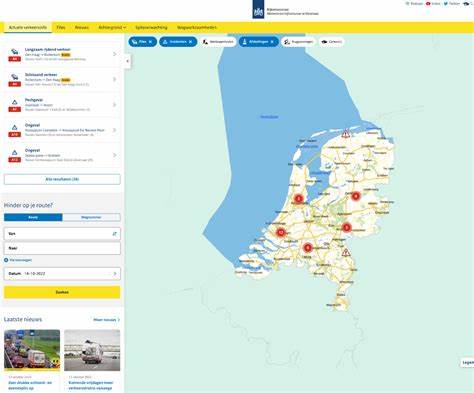Enable the Camera's map filter chip
Image resolution: width=474 pixels, height=393 pixels.
click(x=331, y=42)
